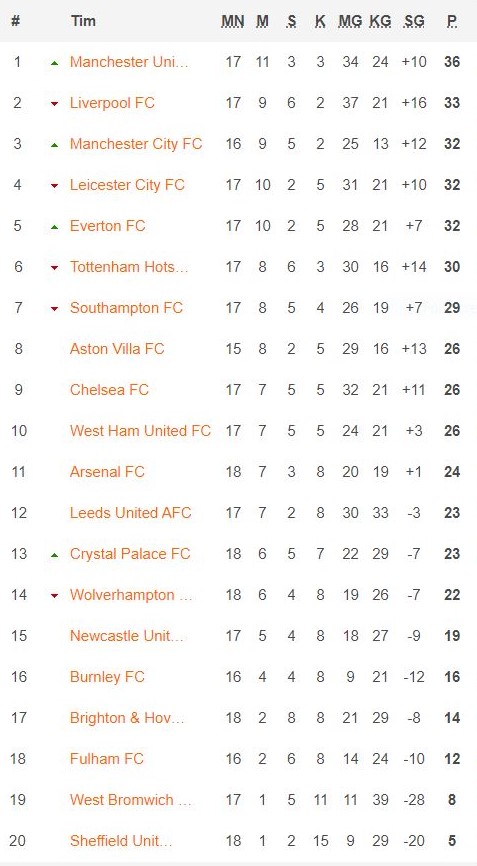The image size is (477, 866).
Task: Click the red down arrow beside Wolverhampton
Action: [x=54, y=596]
